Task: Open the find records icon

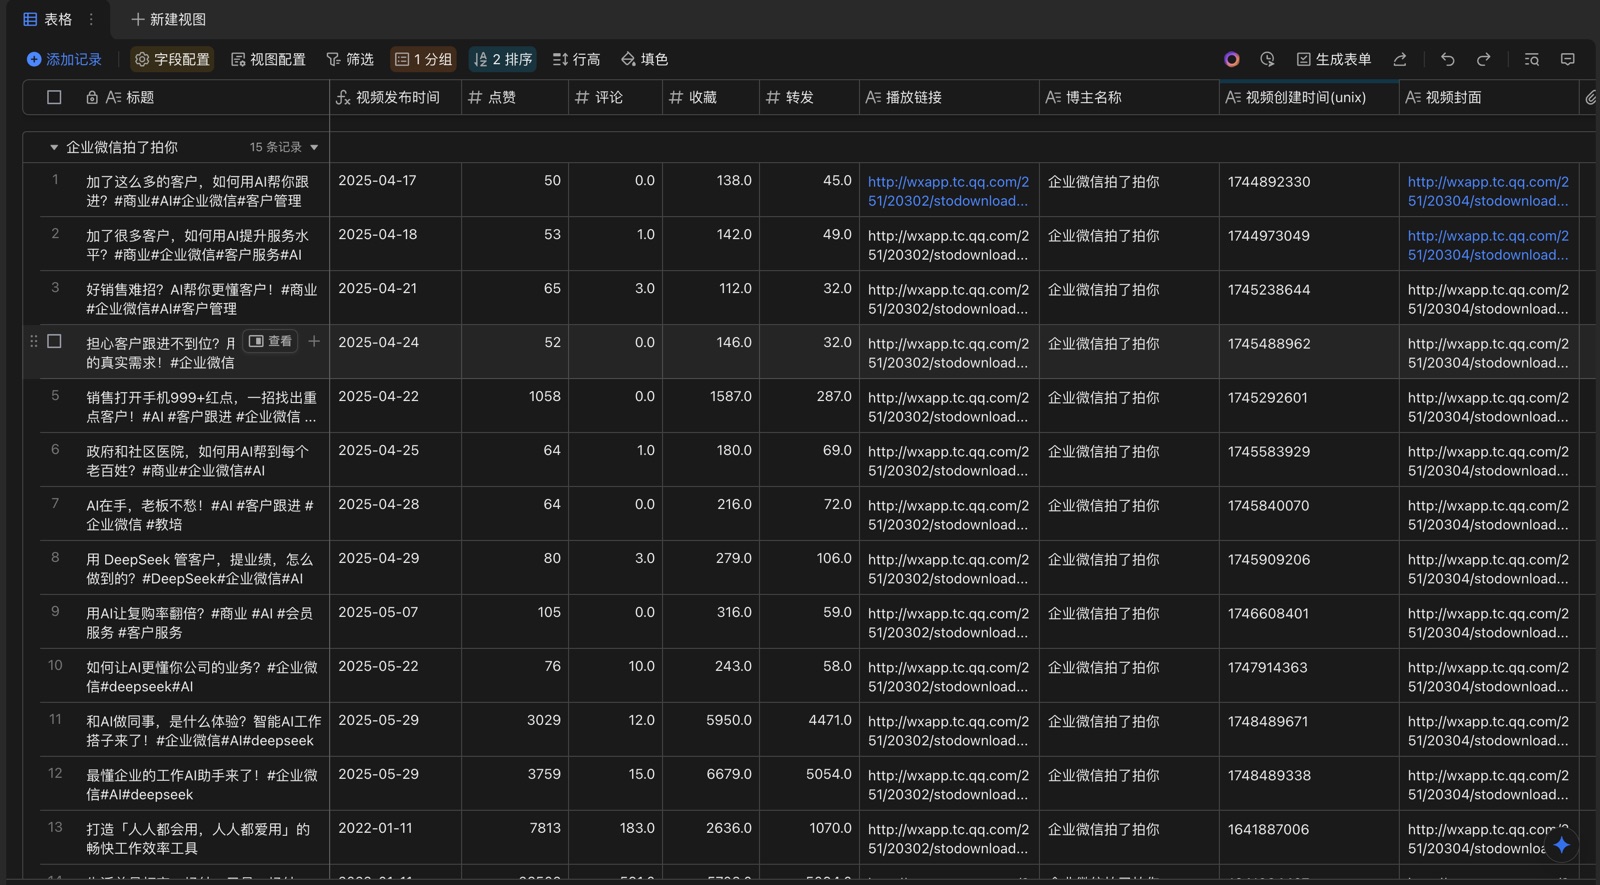Action: 1531,59
